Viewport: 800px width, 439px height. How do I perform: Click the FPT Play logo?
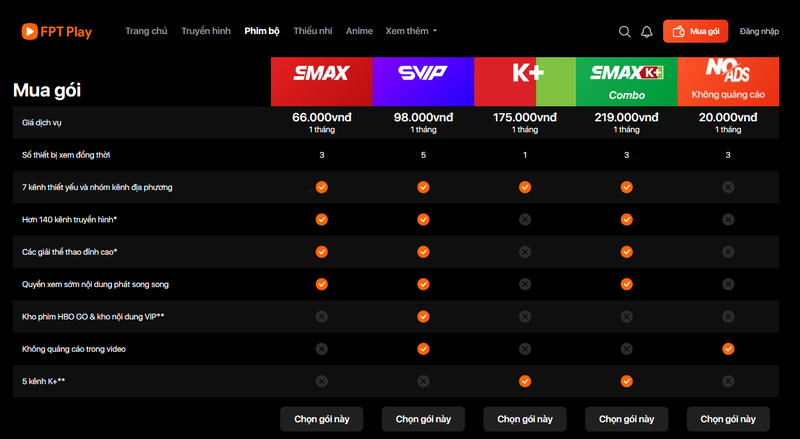pos(57,32)
